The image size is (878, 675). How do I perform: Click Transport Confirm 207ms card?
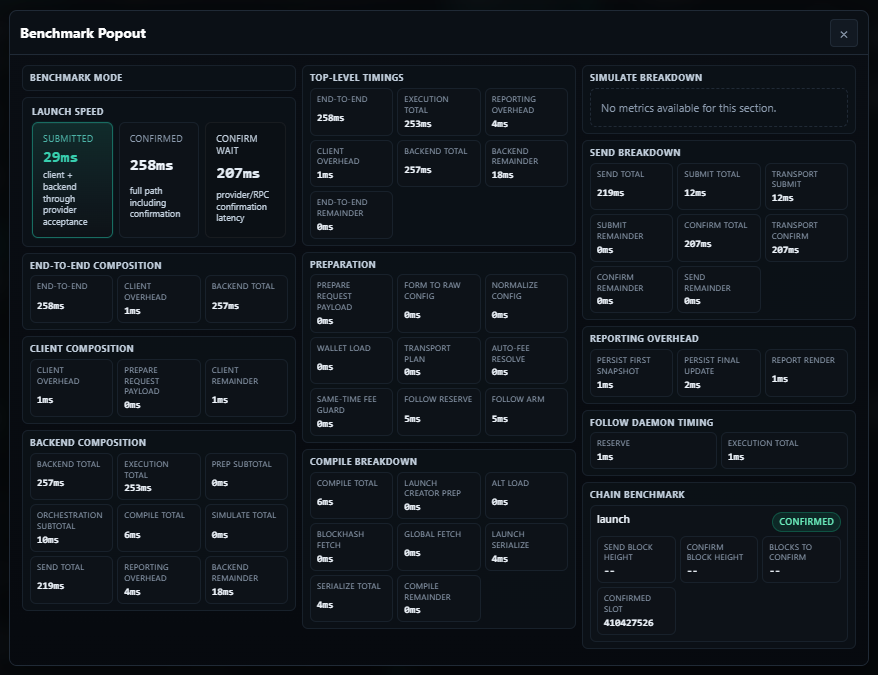pyautogui.click(x=806, y=238)
